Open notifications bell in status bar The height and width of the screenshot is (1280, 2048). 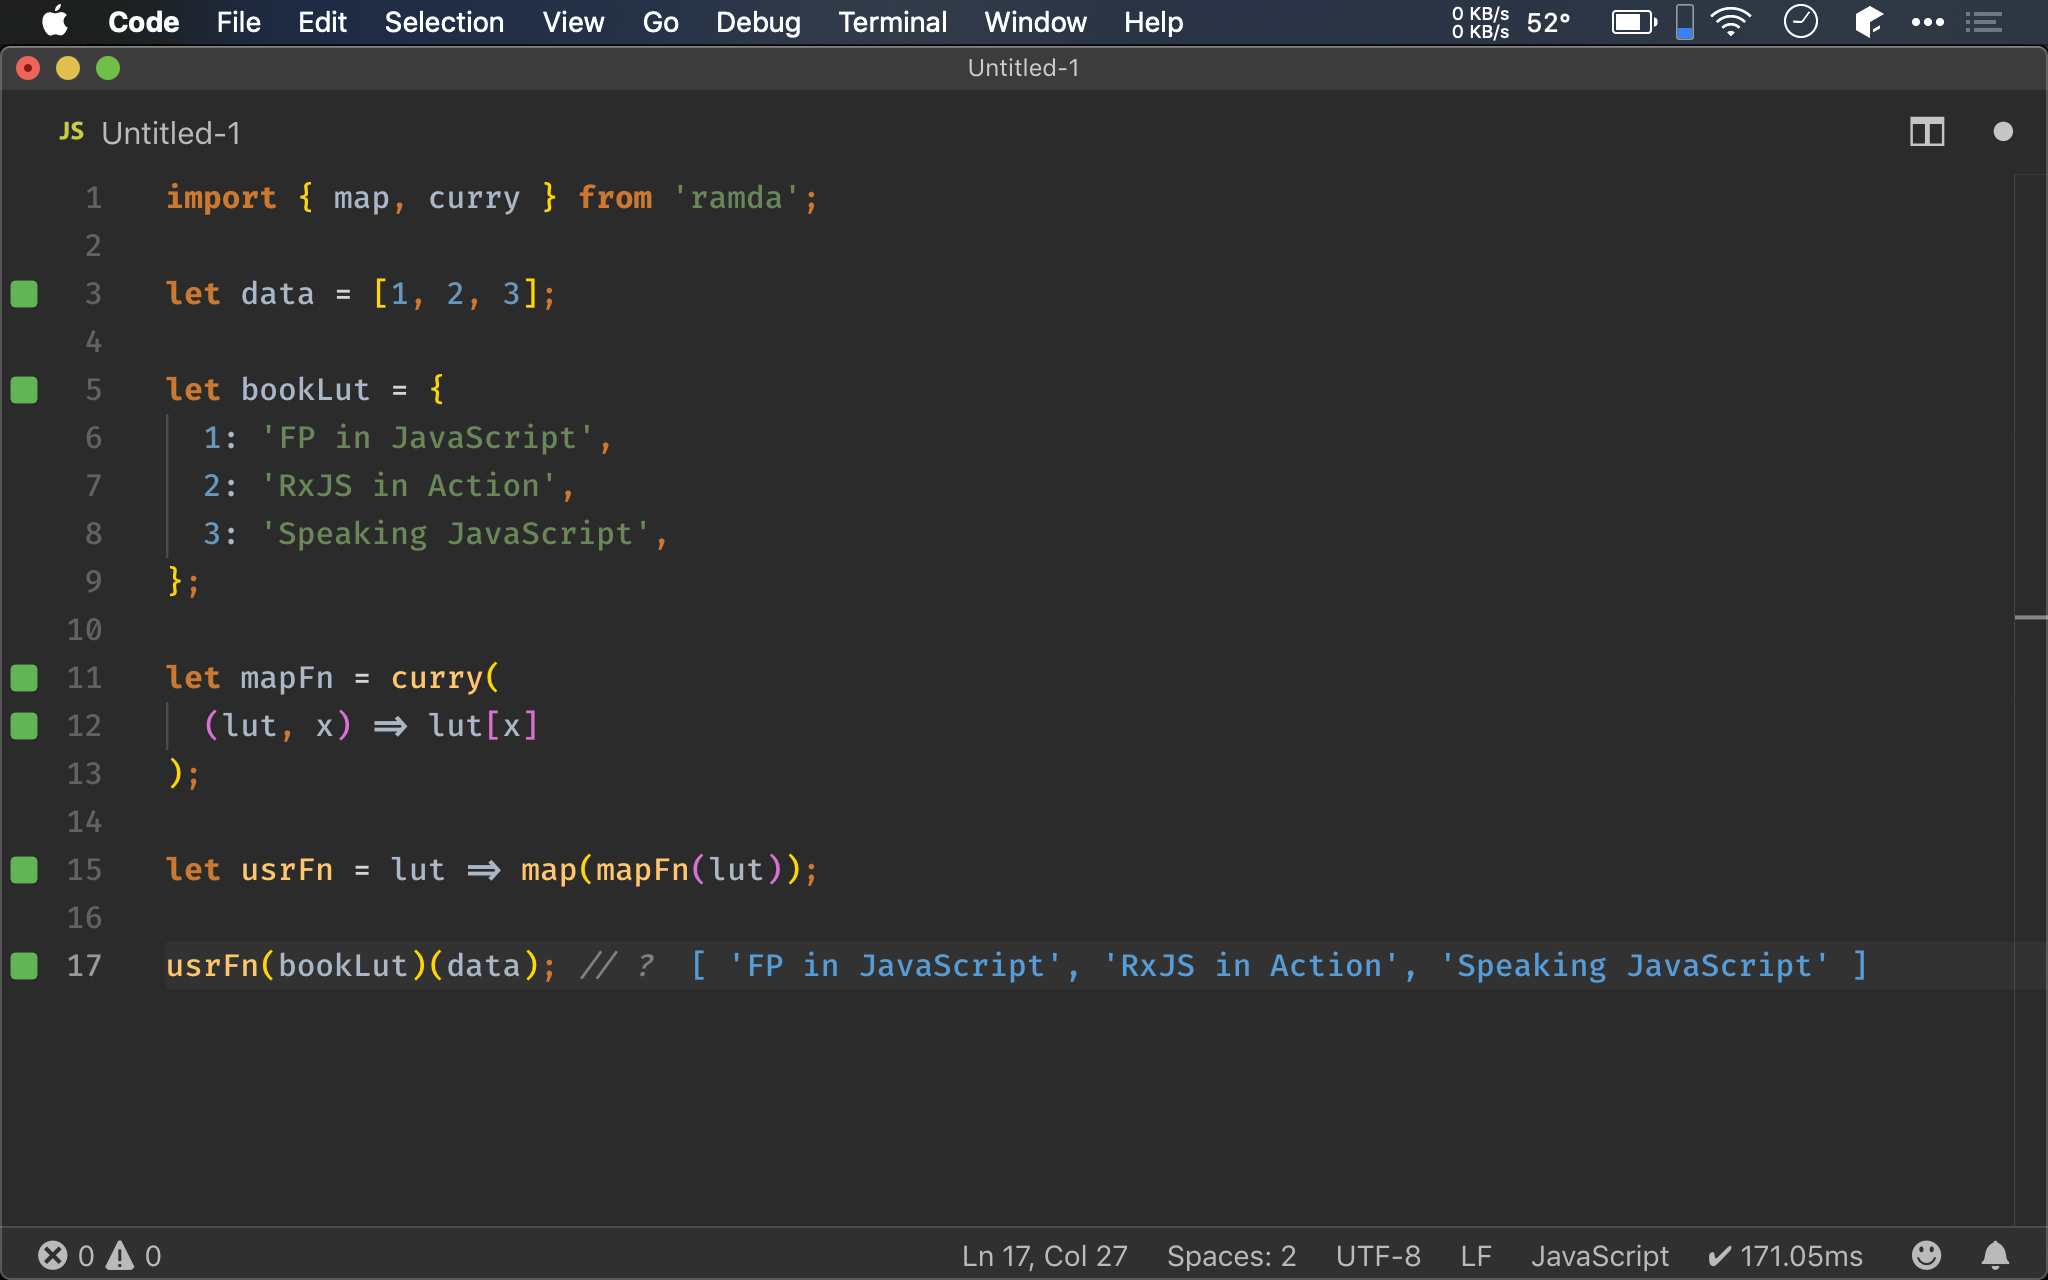(1995, 1255)
